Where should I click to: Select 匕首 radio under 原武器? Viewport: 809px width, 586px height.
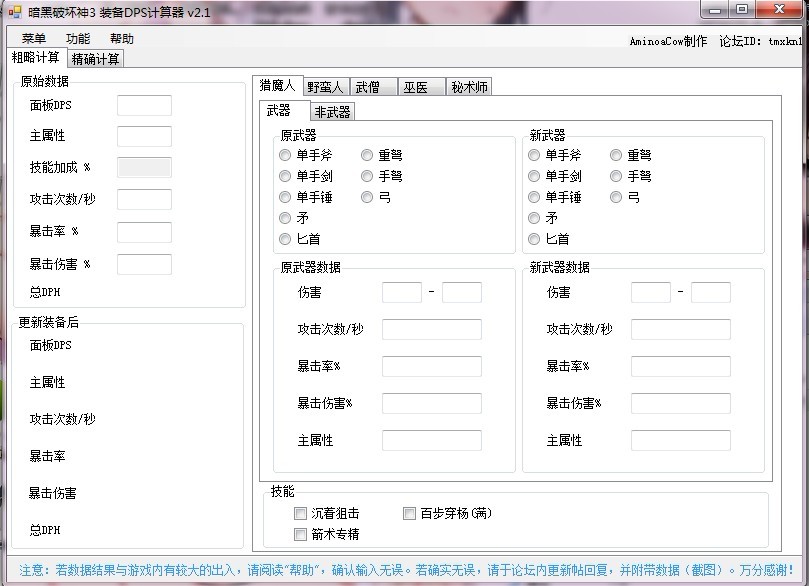[x=286, y=239]
